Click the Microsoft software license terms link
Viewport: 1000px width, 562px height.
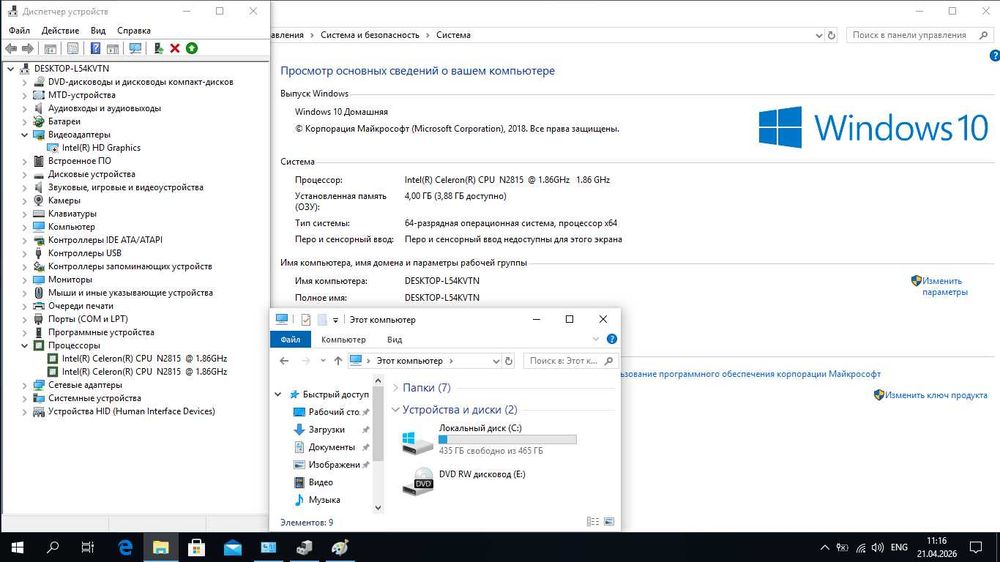[x=750, y=374]
